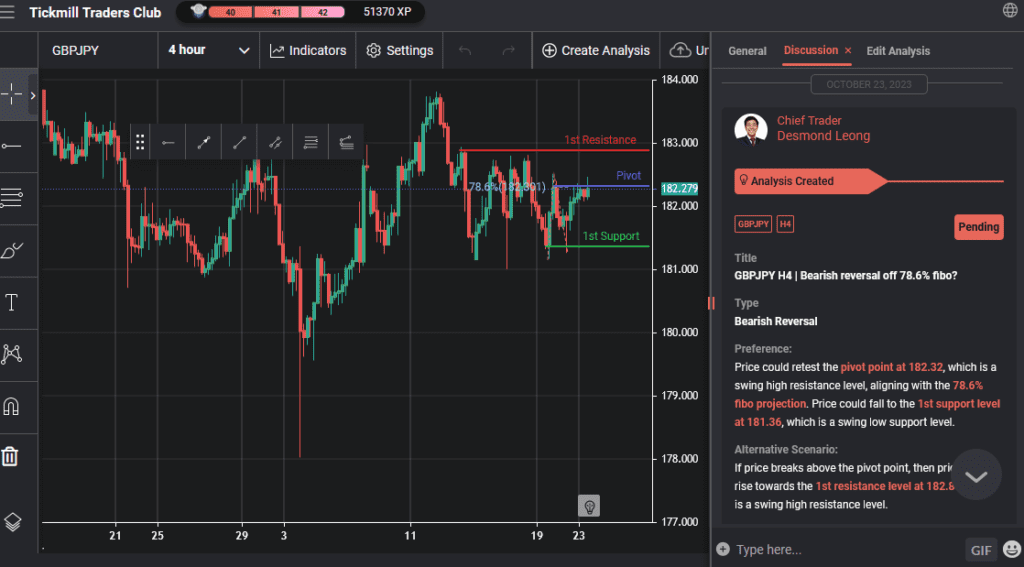Pick the parallel channel tool in floating toolbar
Image resolution: width=1024 pixels, height=567 pixels.
(275, 142)
